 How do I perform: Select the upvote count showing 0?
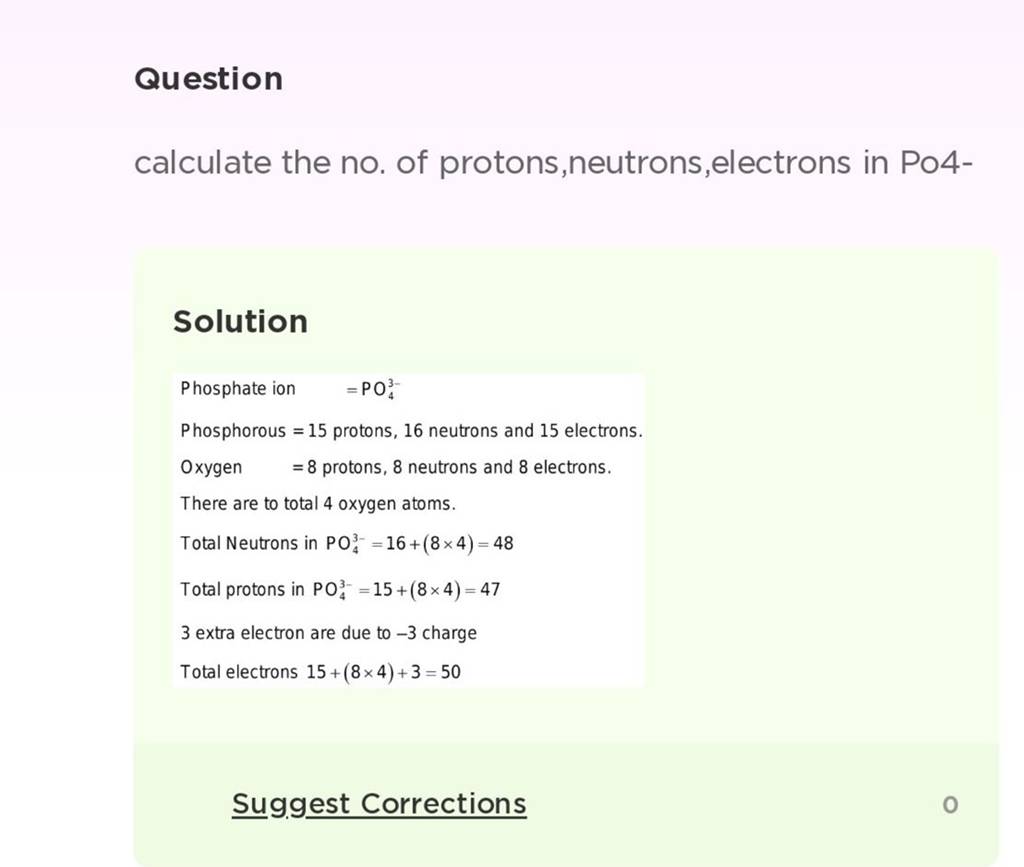click(x=950, y=803)
